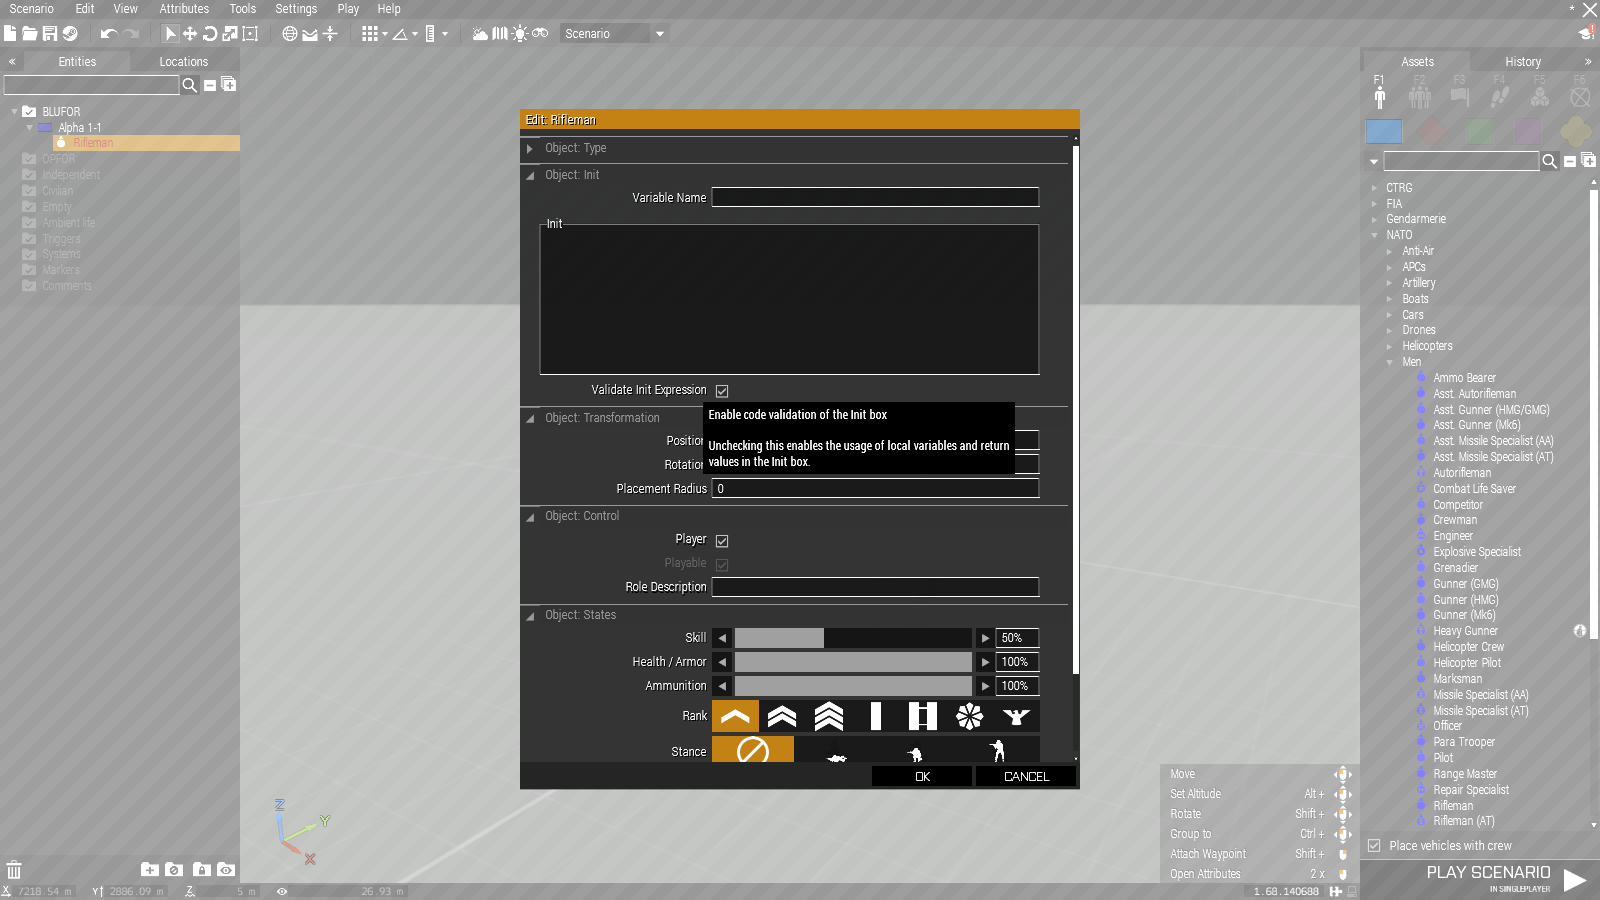
Task: Expand all entity tree with plus icon
Action: pos(229,85)
